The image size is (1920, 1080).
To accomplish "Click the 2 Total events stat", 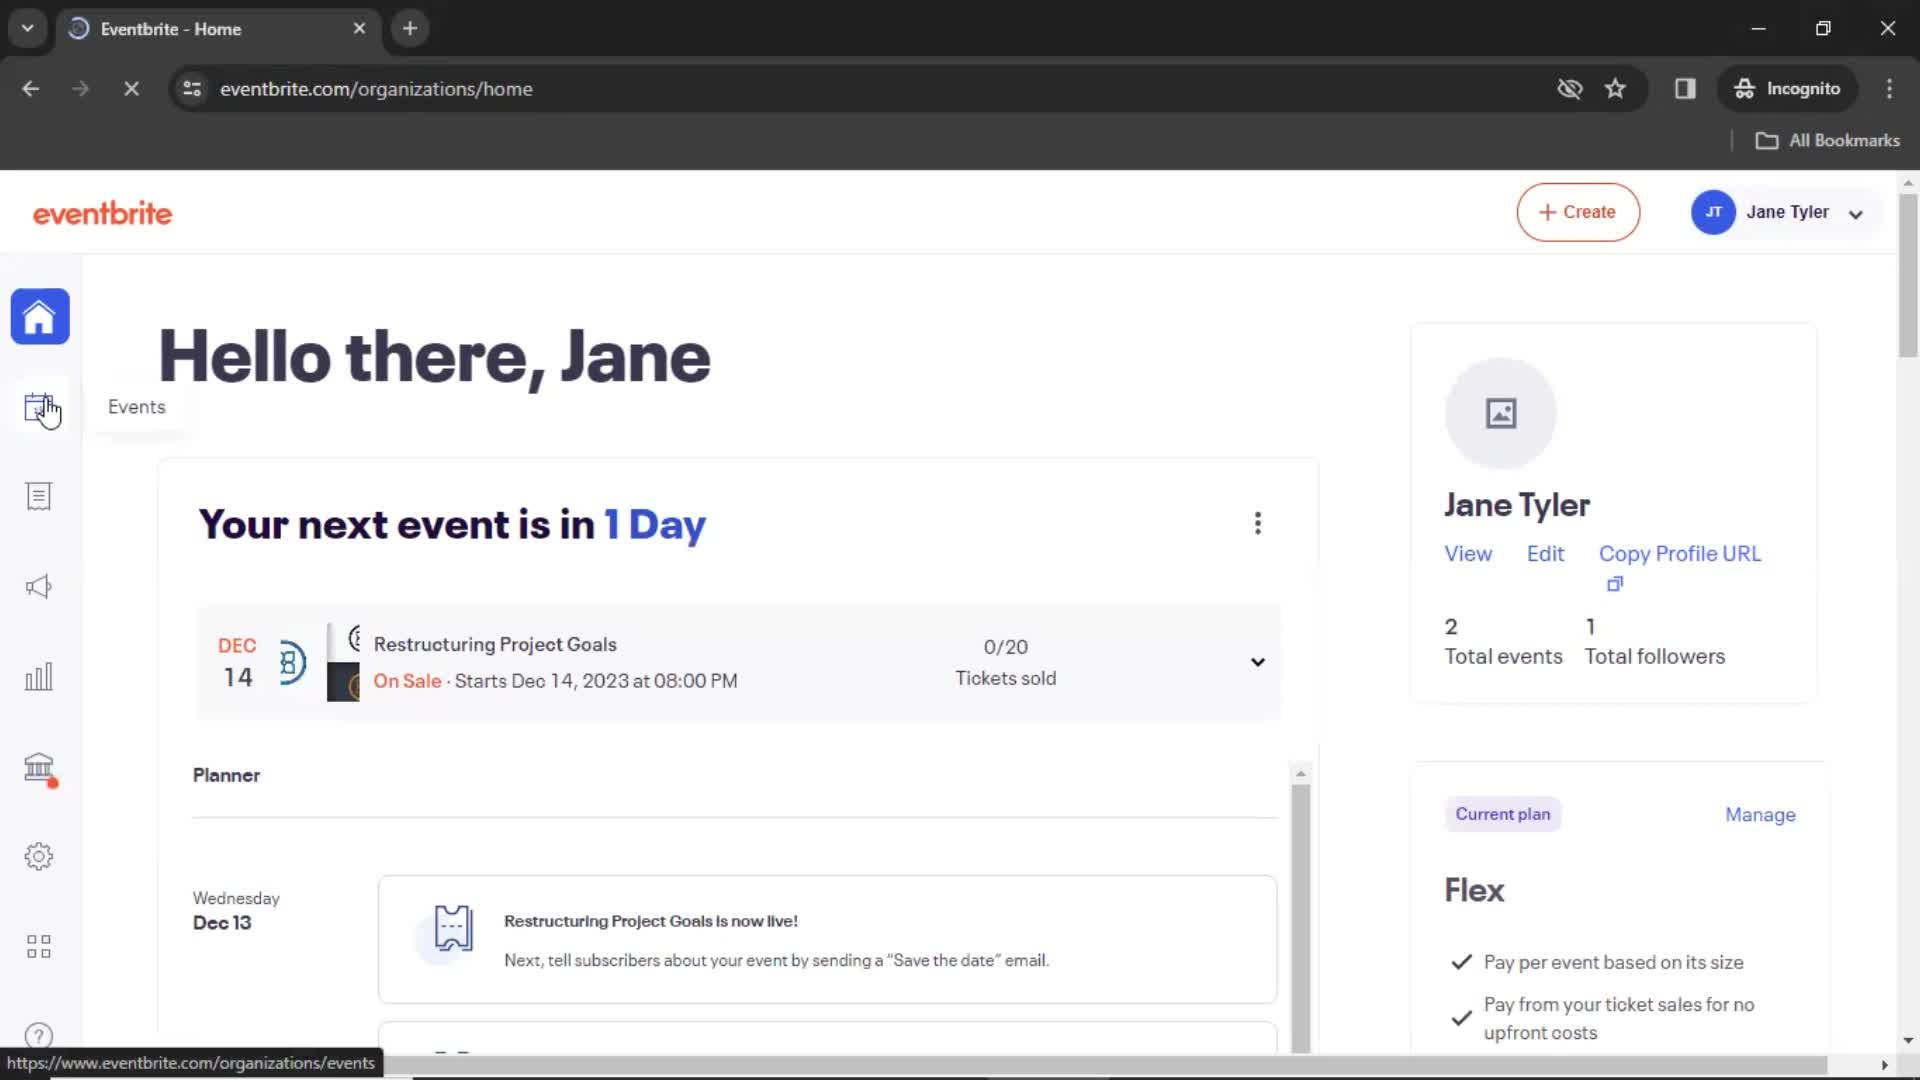I will click(x=1503, y=642).
